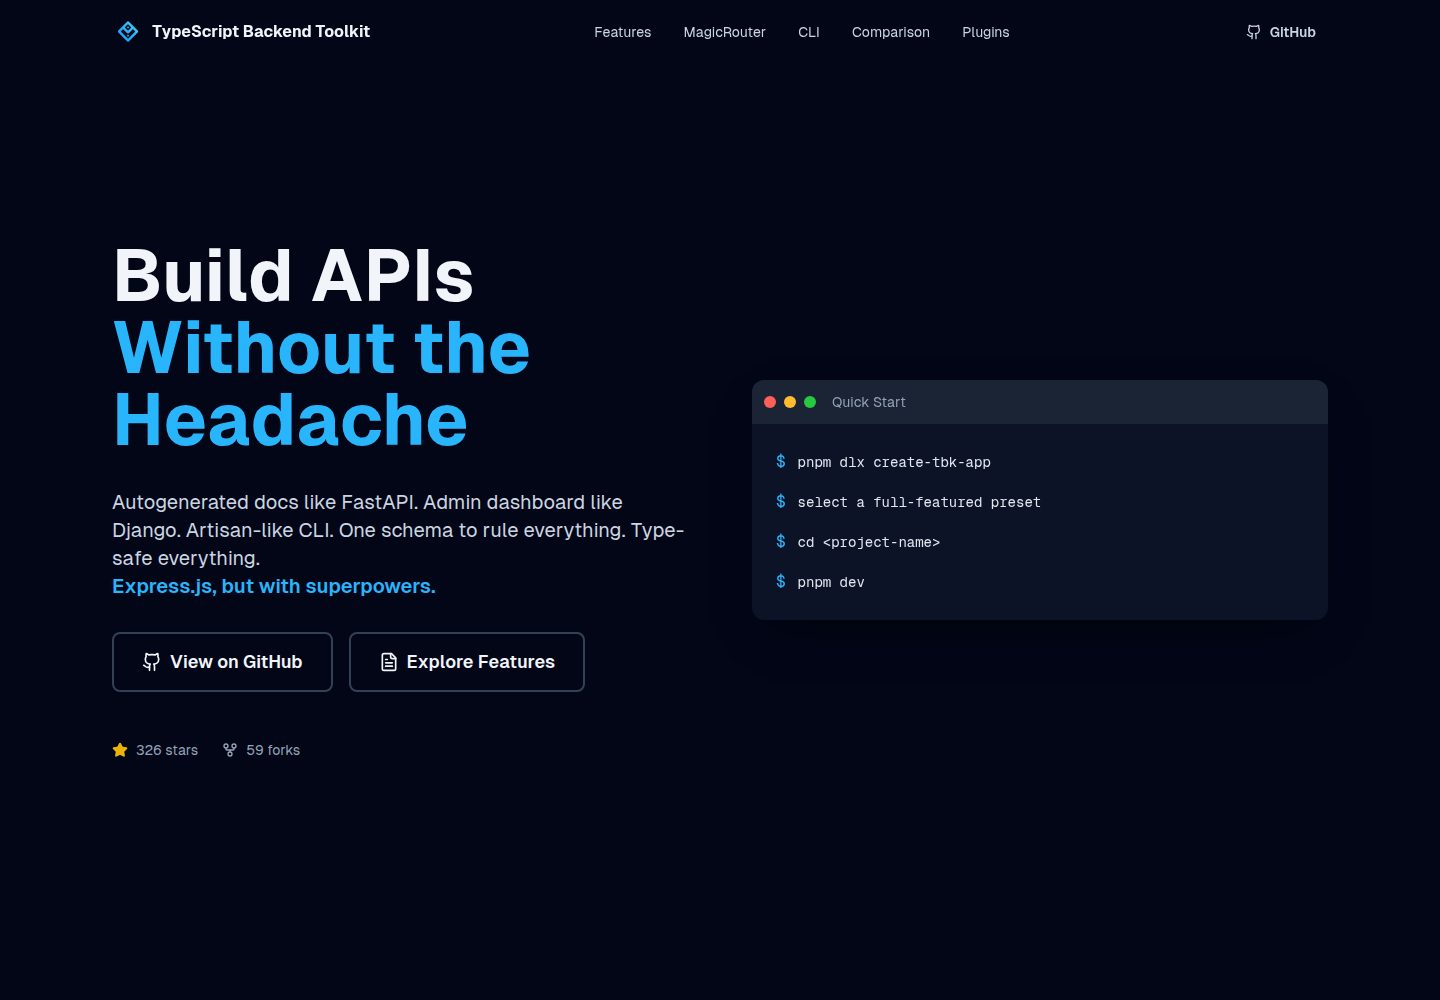Click the fork icon beside 59 forks
Viewport: 1440px width, 1000px height.
(230, 750)
